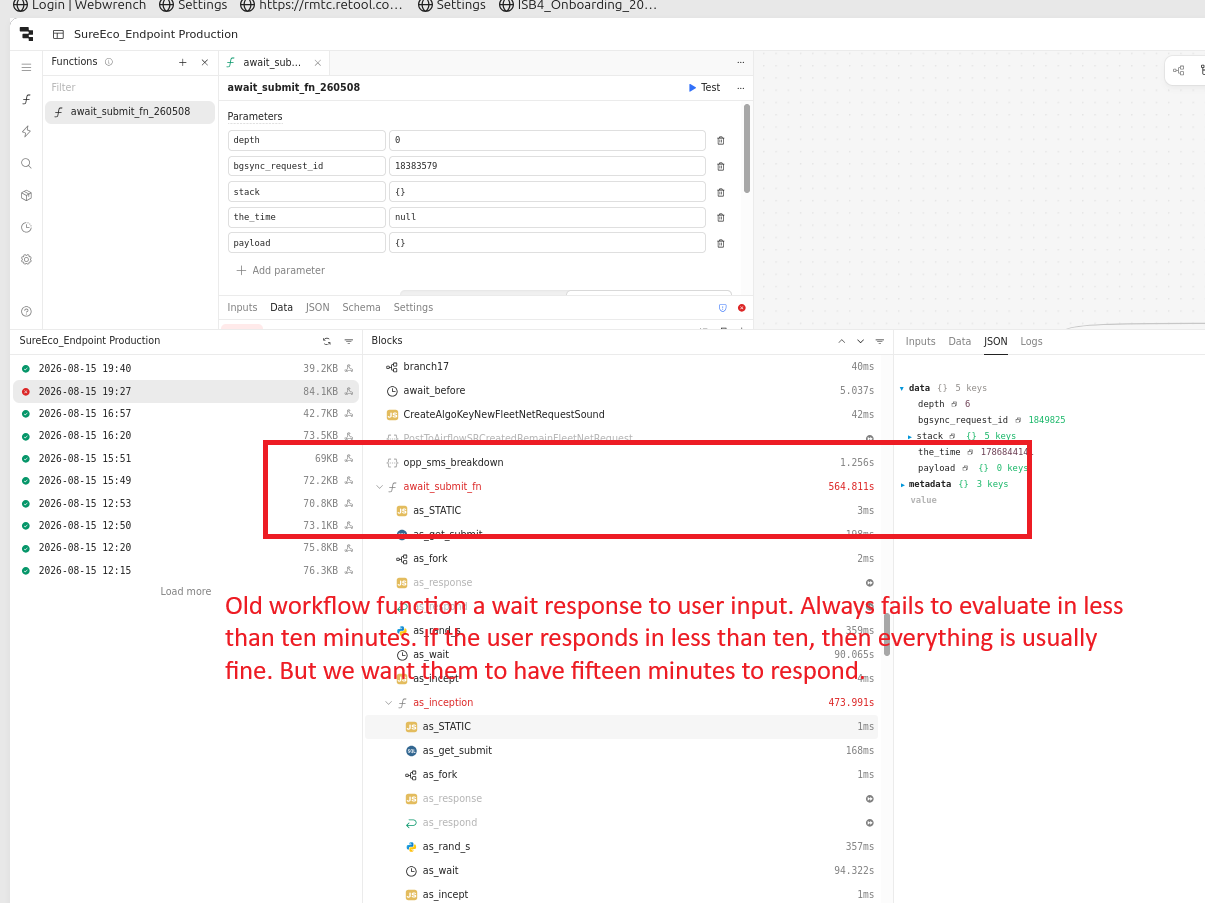Collapse the await_submit_fn block group

(379, 487)
